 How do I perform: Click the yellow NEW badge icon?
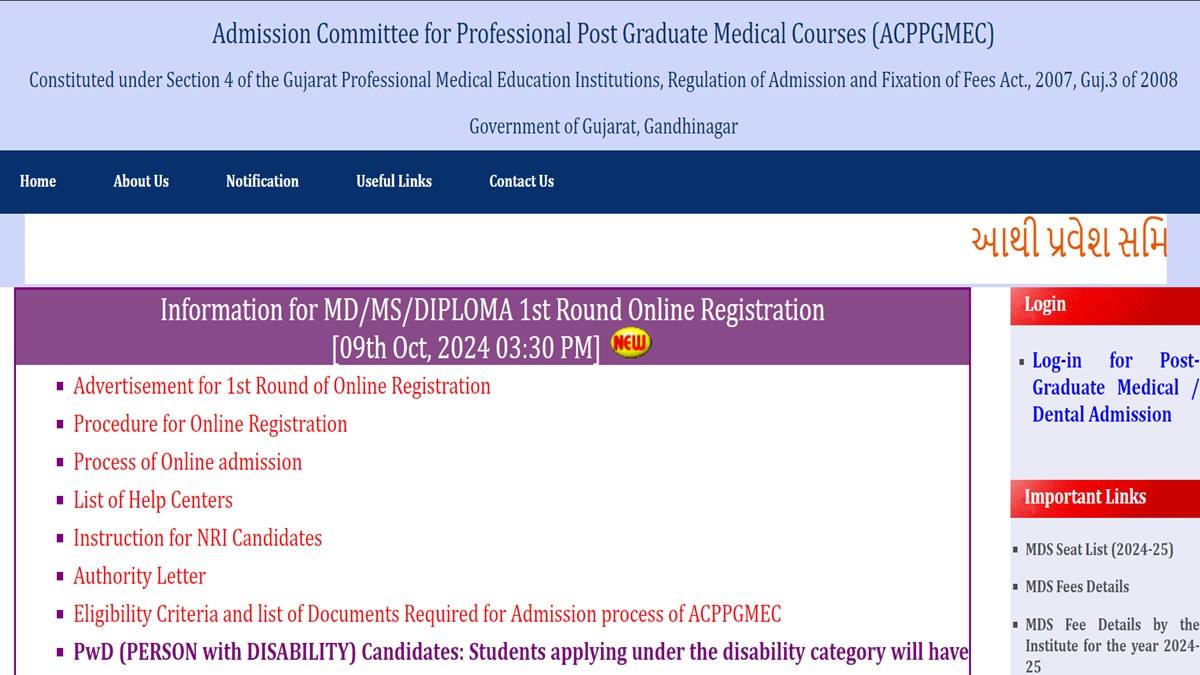click(630, 344)
